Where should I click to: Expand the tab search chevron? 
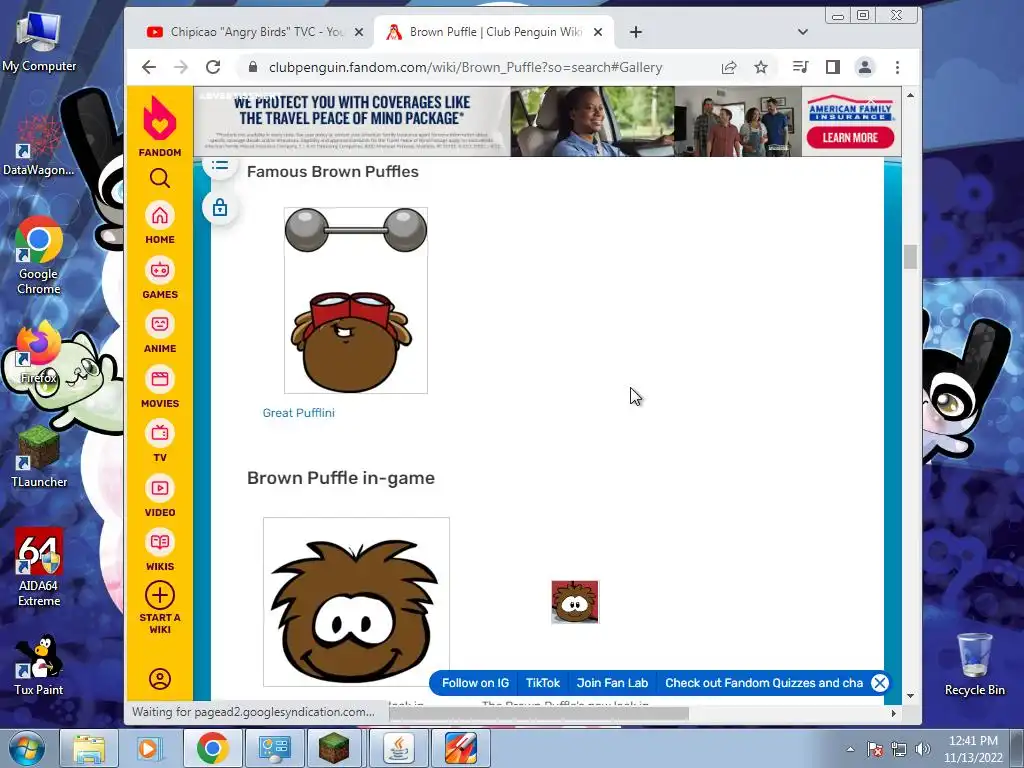(x=803, y=32)
